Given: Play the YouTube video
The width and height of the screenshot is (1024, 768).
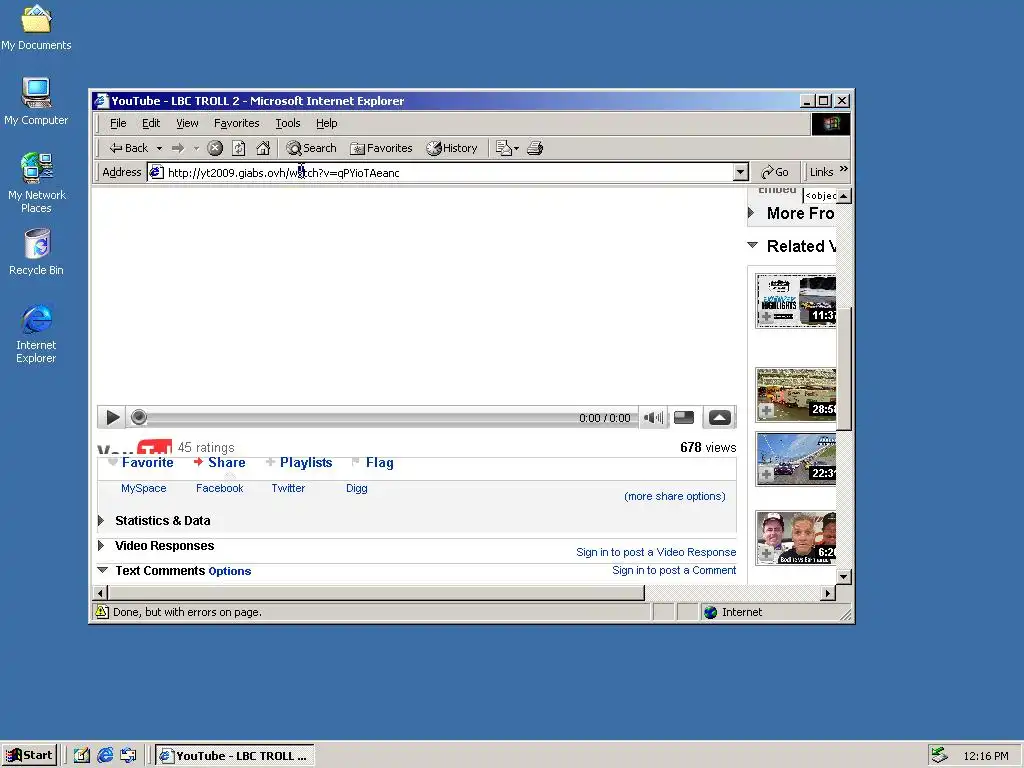Looking at the screenshot, I should pos(112,417).
